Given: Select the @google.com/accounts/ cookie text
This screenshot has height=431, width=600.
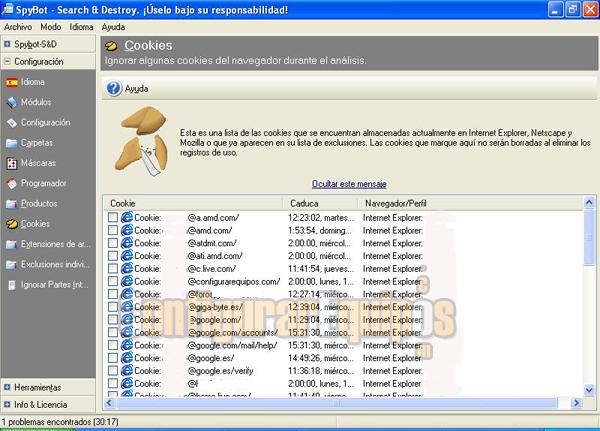Looking at the screenshot, I should pyautogui.click(x=233, y=332).
